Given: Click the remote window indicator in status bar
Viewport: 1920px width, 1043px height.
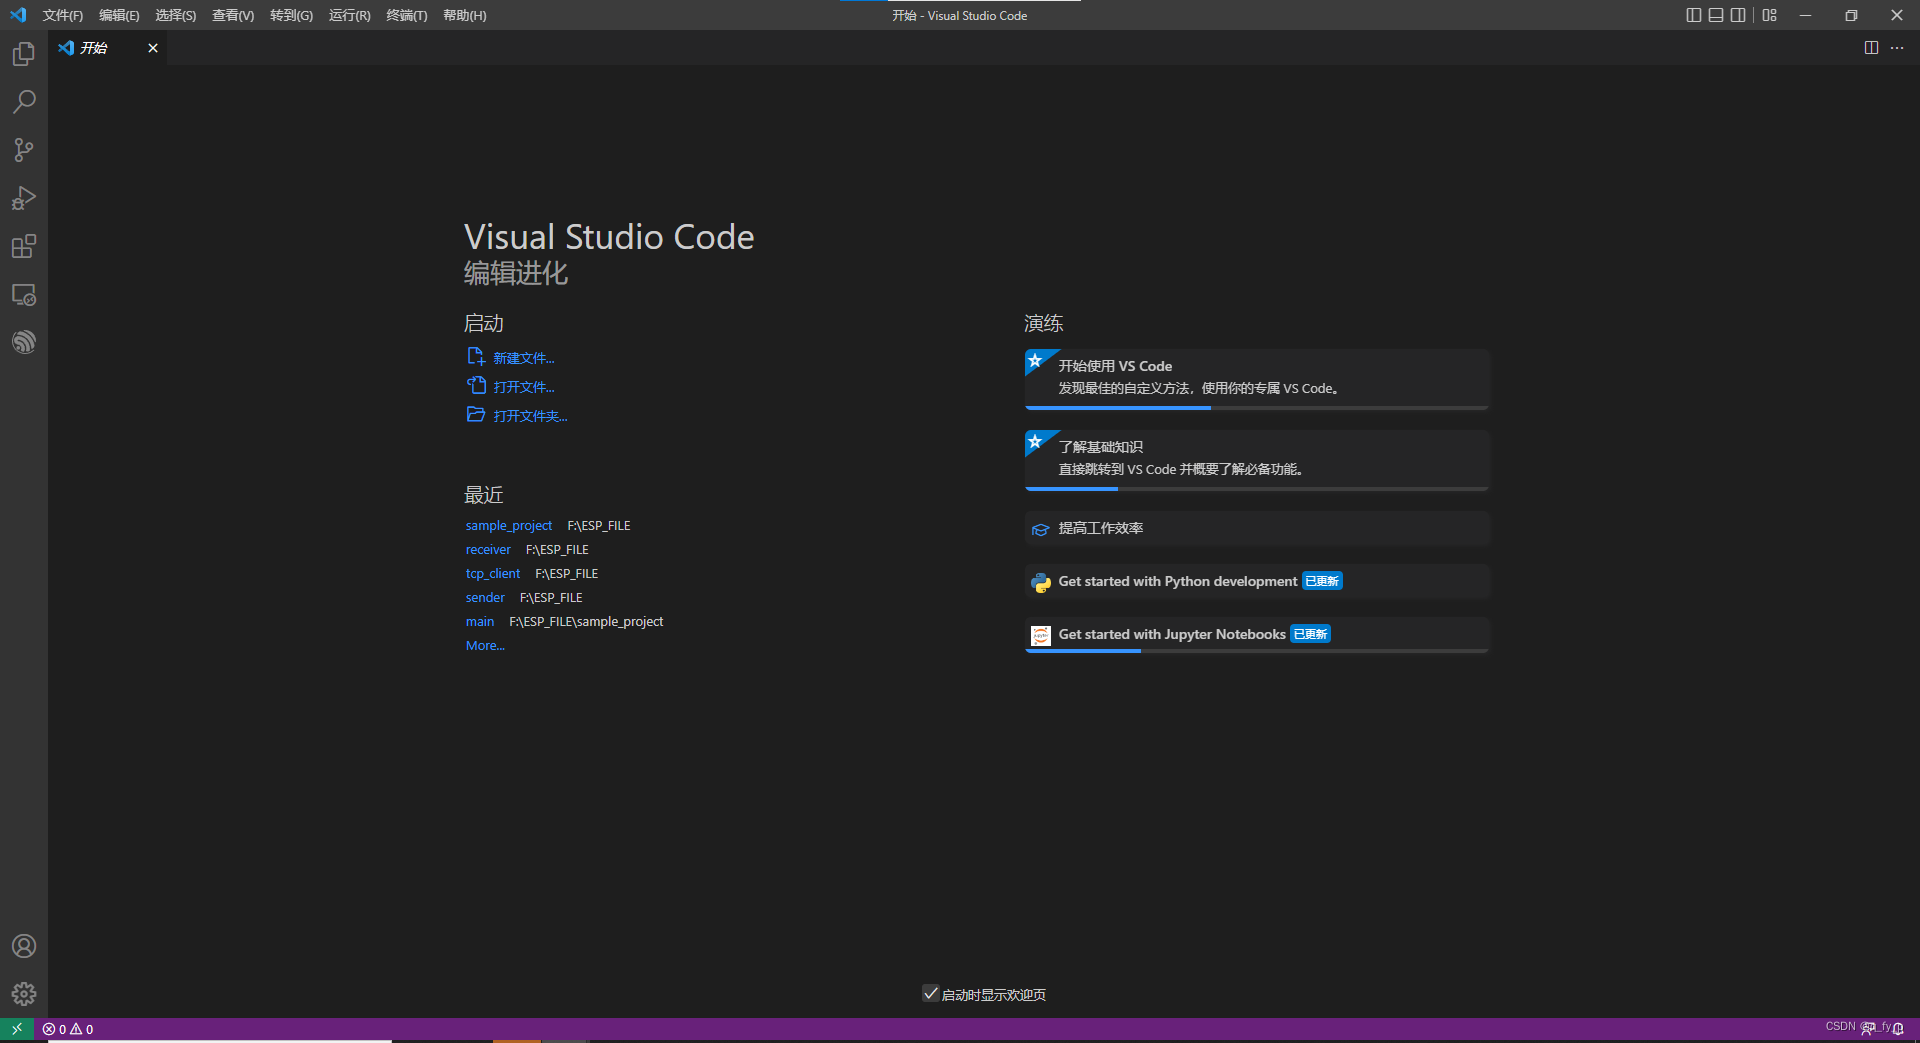Looking at the screenshot, I should point(17,1028).
